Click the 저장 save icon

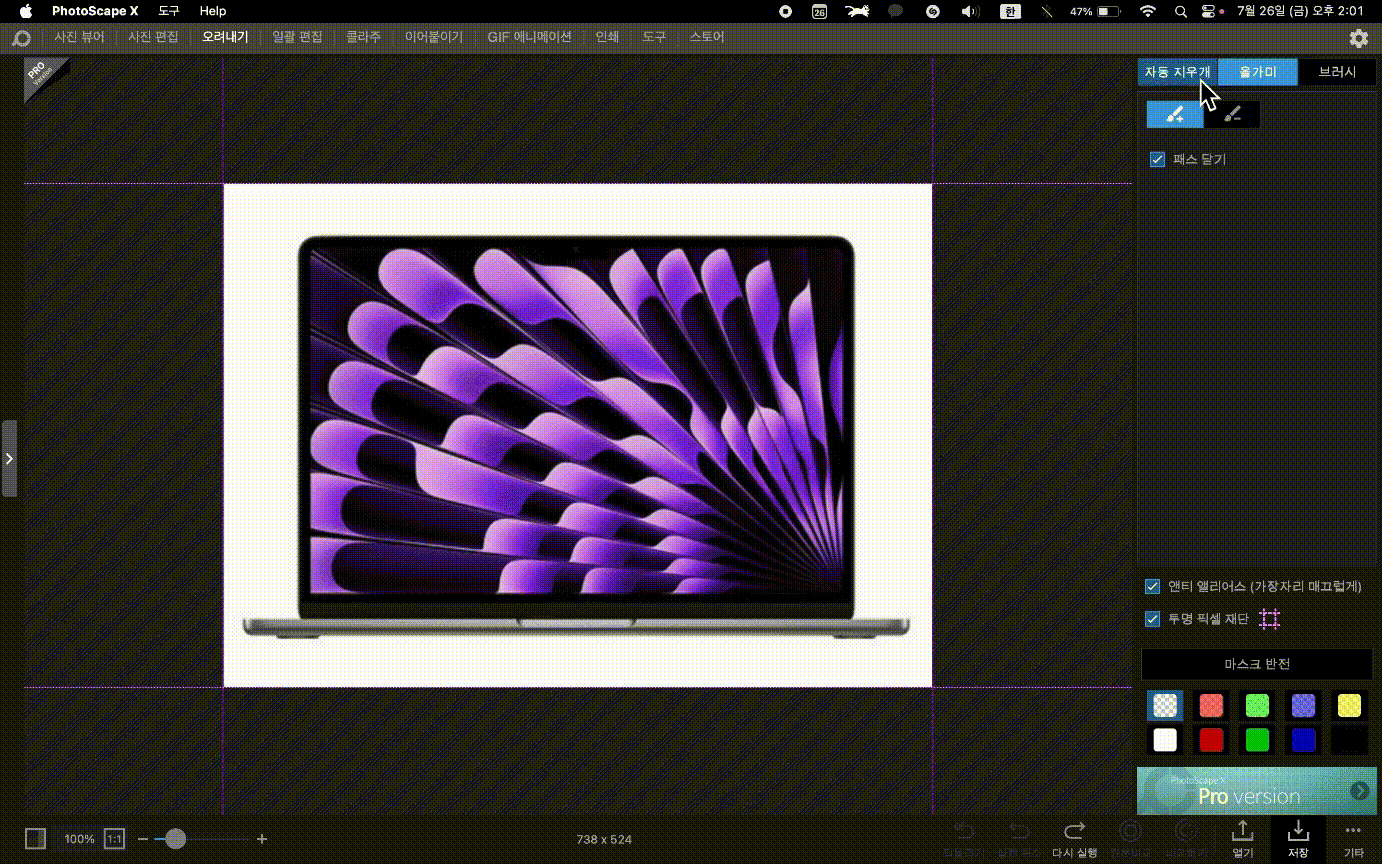tap(1297, 831)
